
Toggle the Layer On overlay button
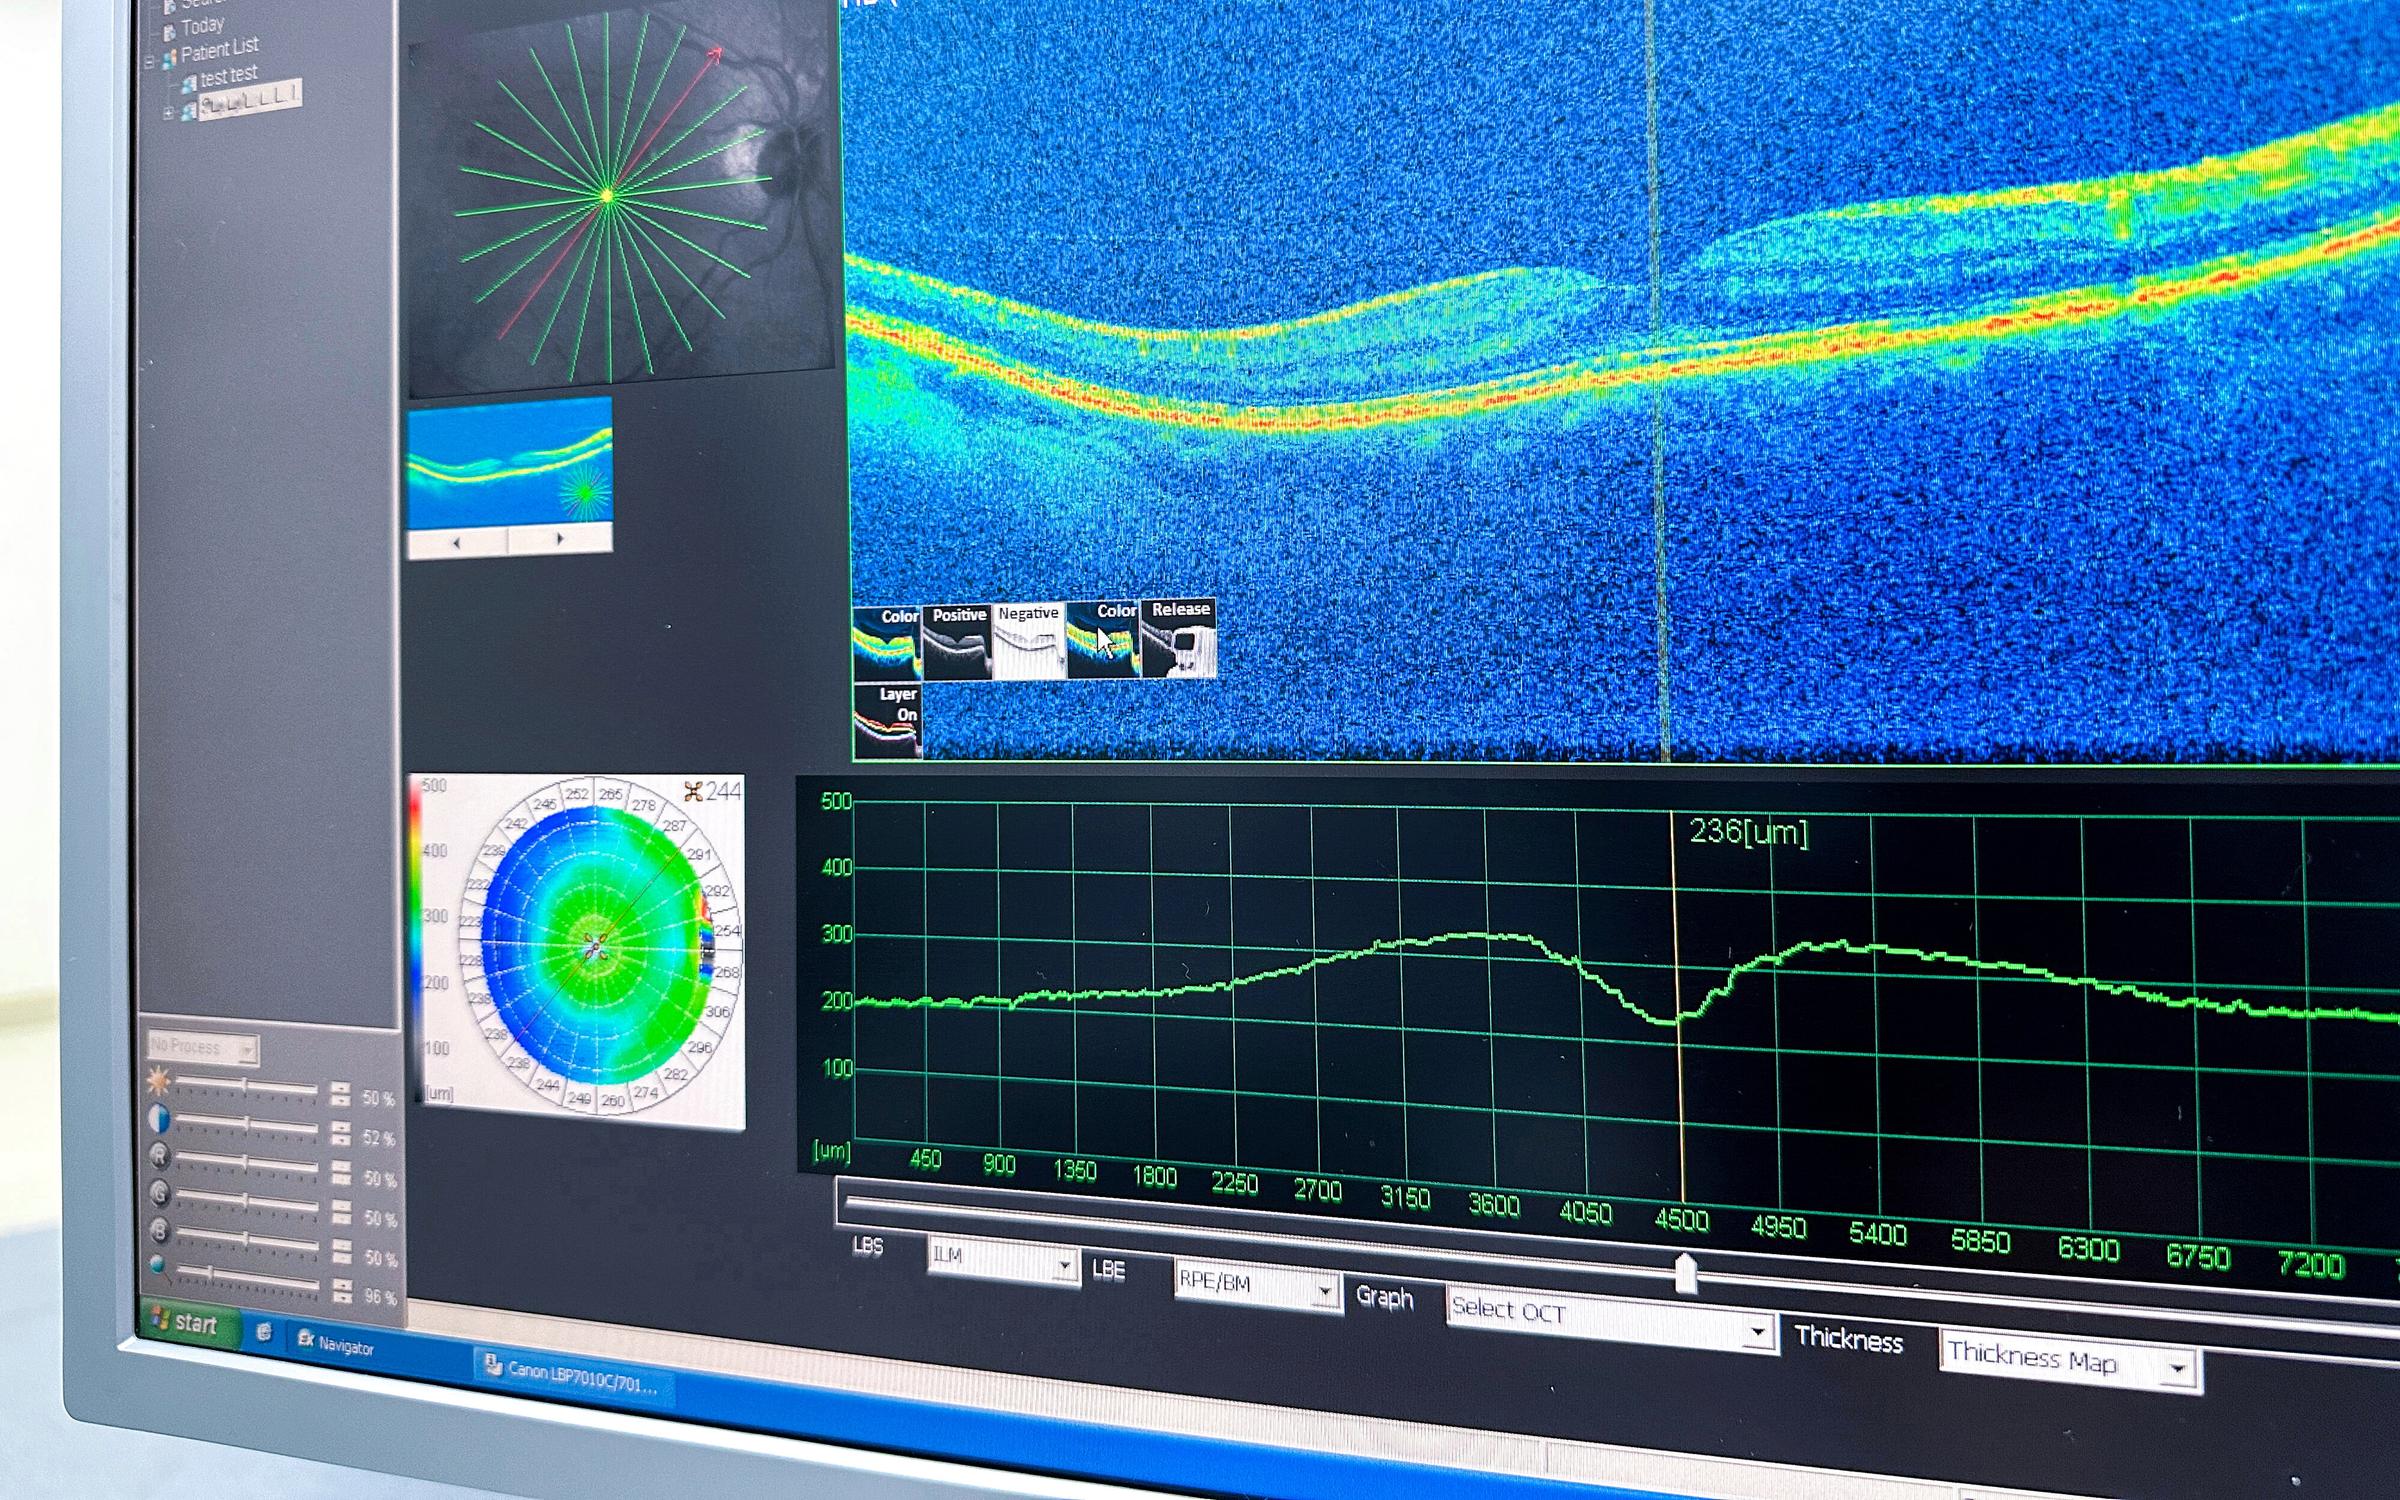(888, 720)
